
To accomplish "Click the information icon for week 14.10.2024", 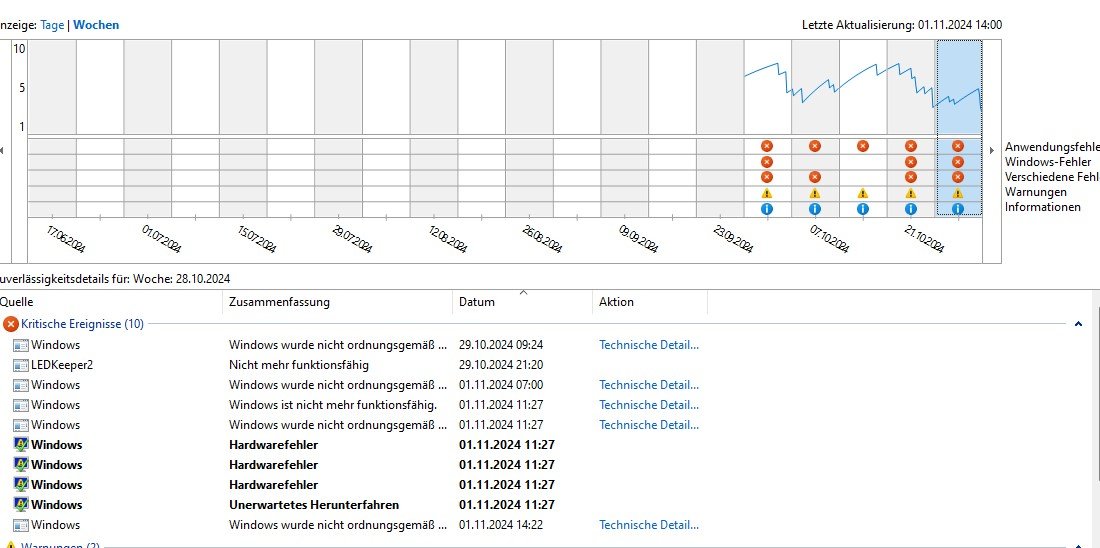I will 863,208.
